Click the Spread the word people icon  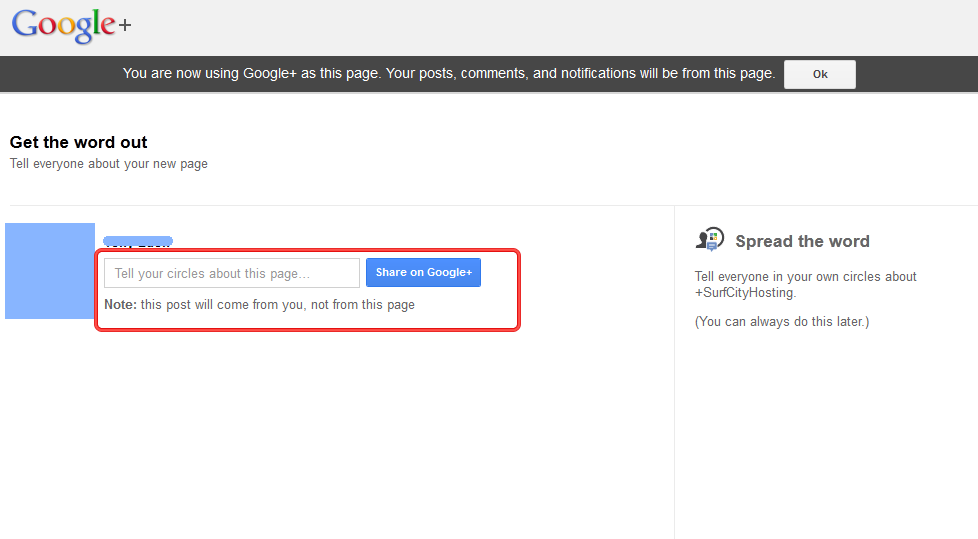point(709,239)
